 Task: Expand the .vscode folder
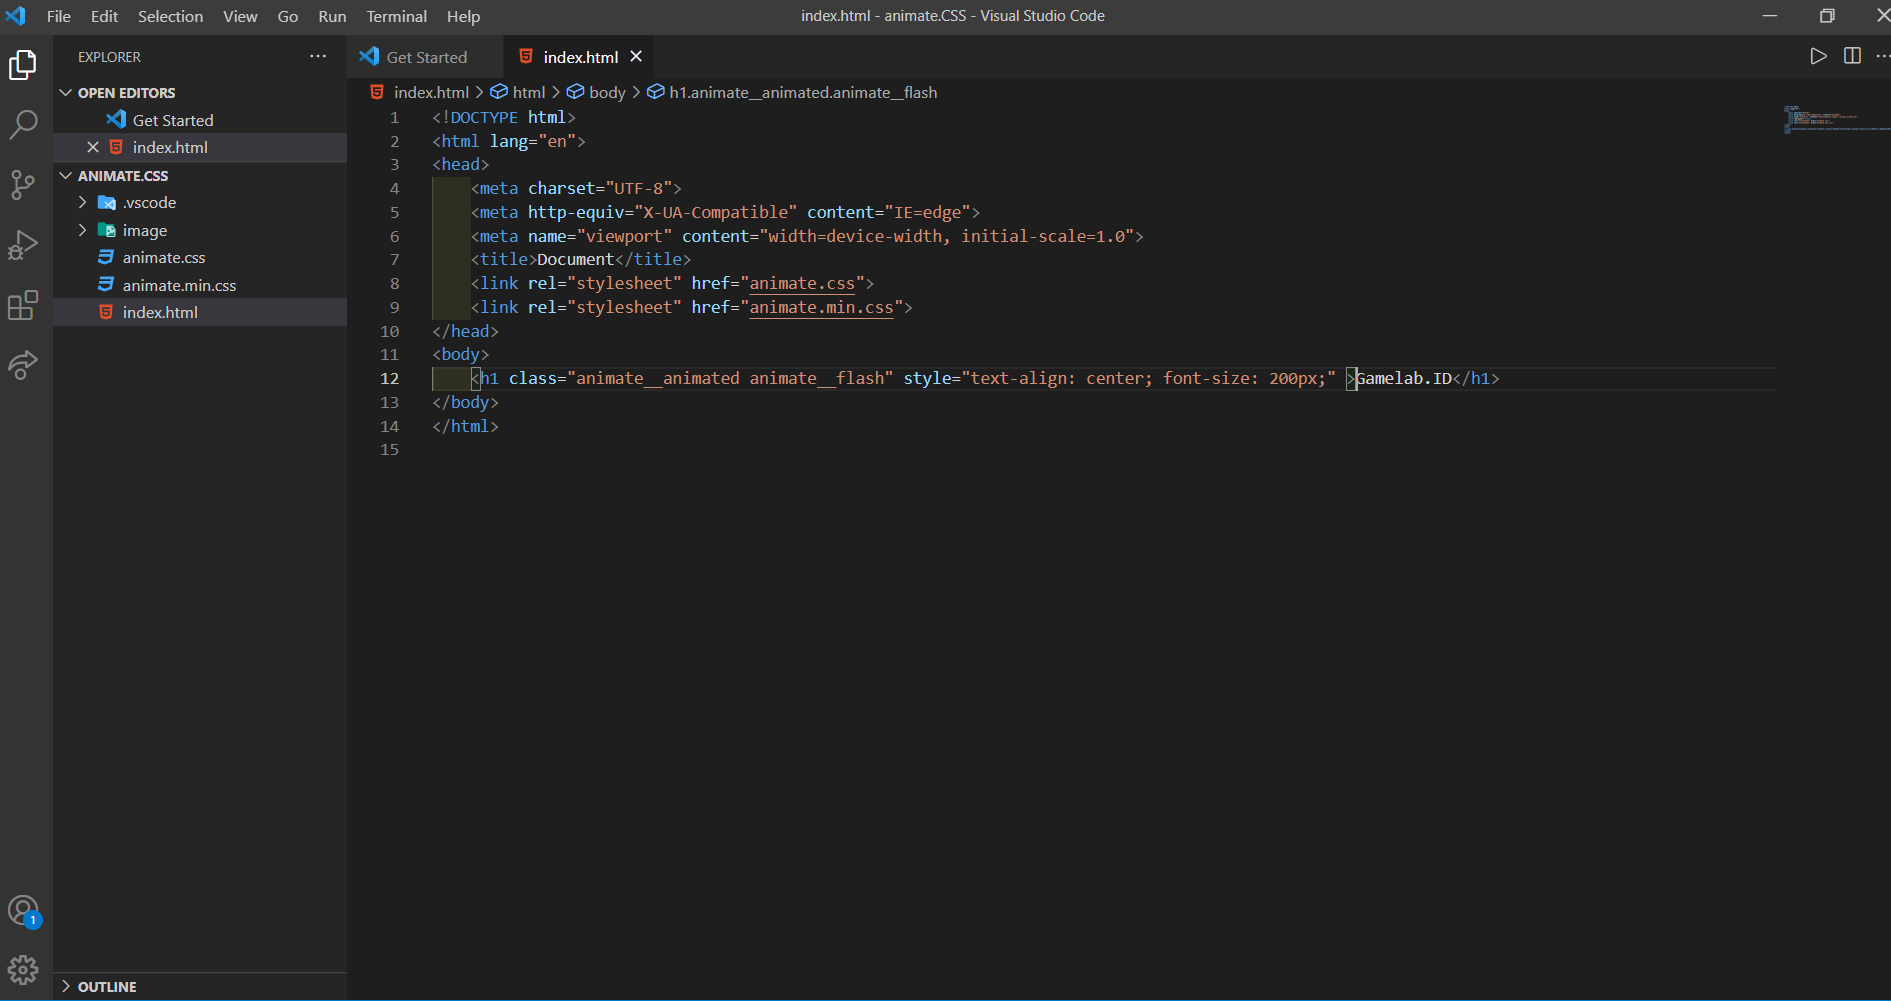pos(83,202)
